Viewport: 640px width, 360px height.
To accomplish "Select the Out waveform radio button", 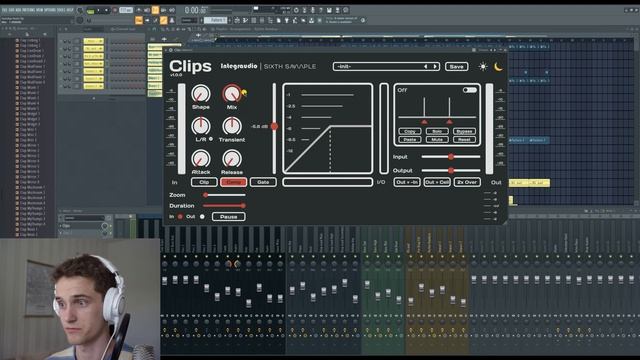I will pyautogui.click(x=202, y=217).
